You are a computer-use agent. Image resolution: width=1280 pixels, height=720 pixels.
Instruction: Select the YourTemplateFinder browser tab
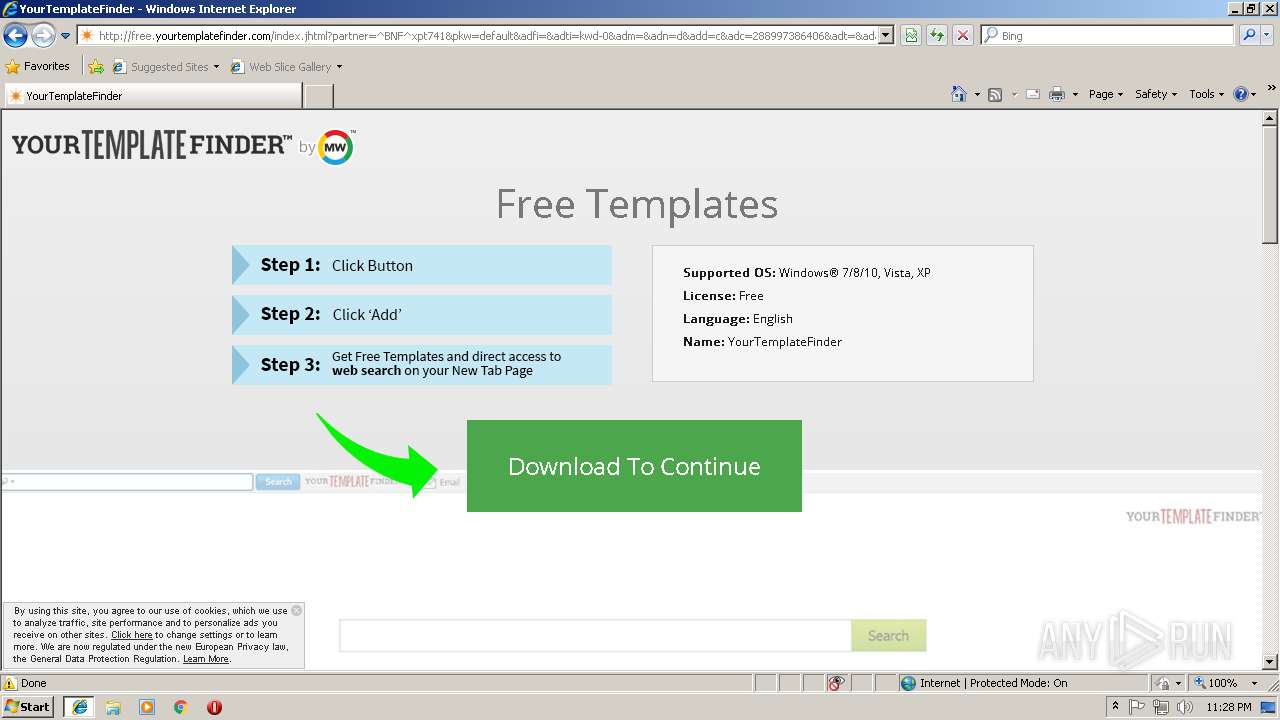click(153, 96)
